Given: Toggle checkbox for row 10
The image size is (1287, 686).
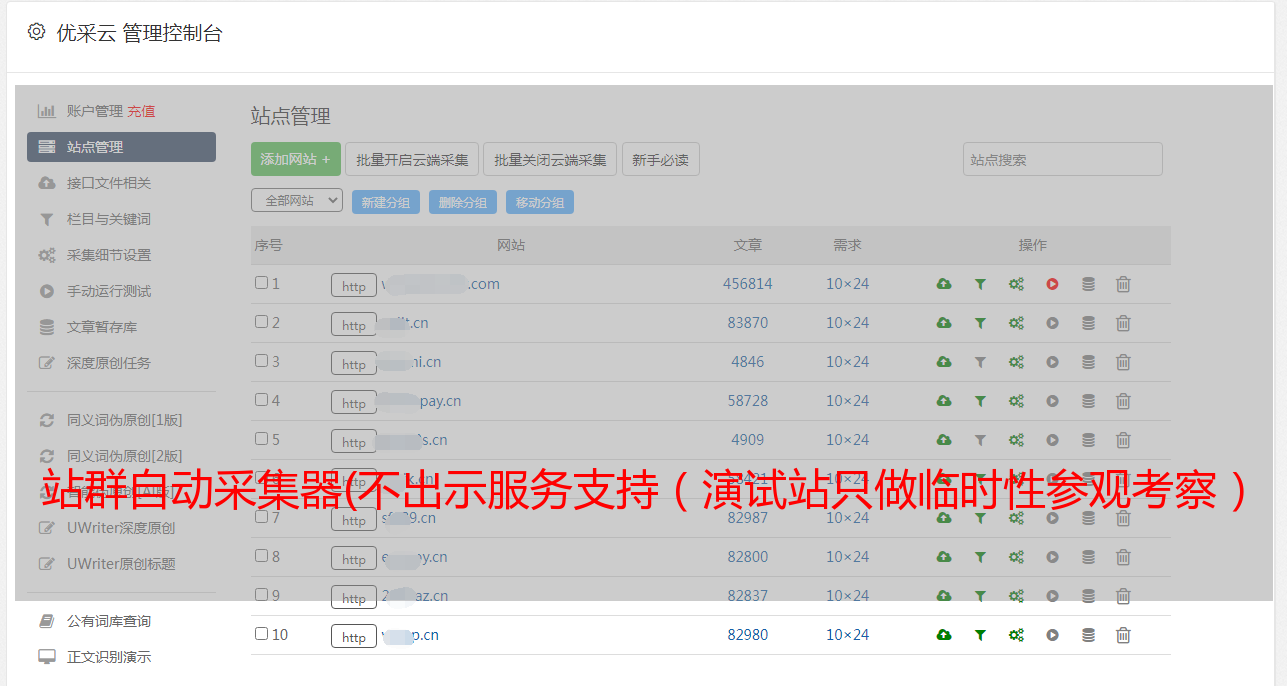Looking at the screenshot, I should (x=261, y=634).
